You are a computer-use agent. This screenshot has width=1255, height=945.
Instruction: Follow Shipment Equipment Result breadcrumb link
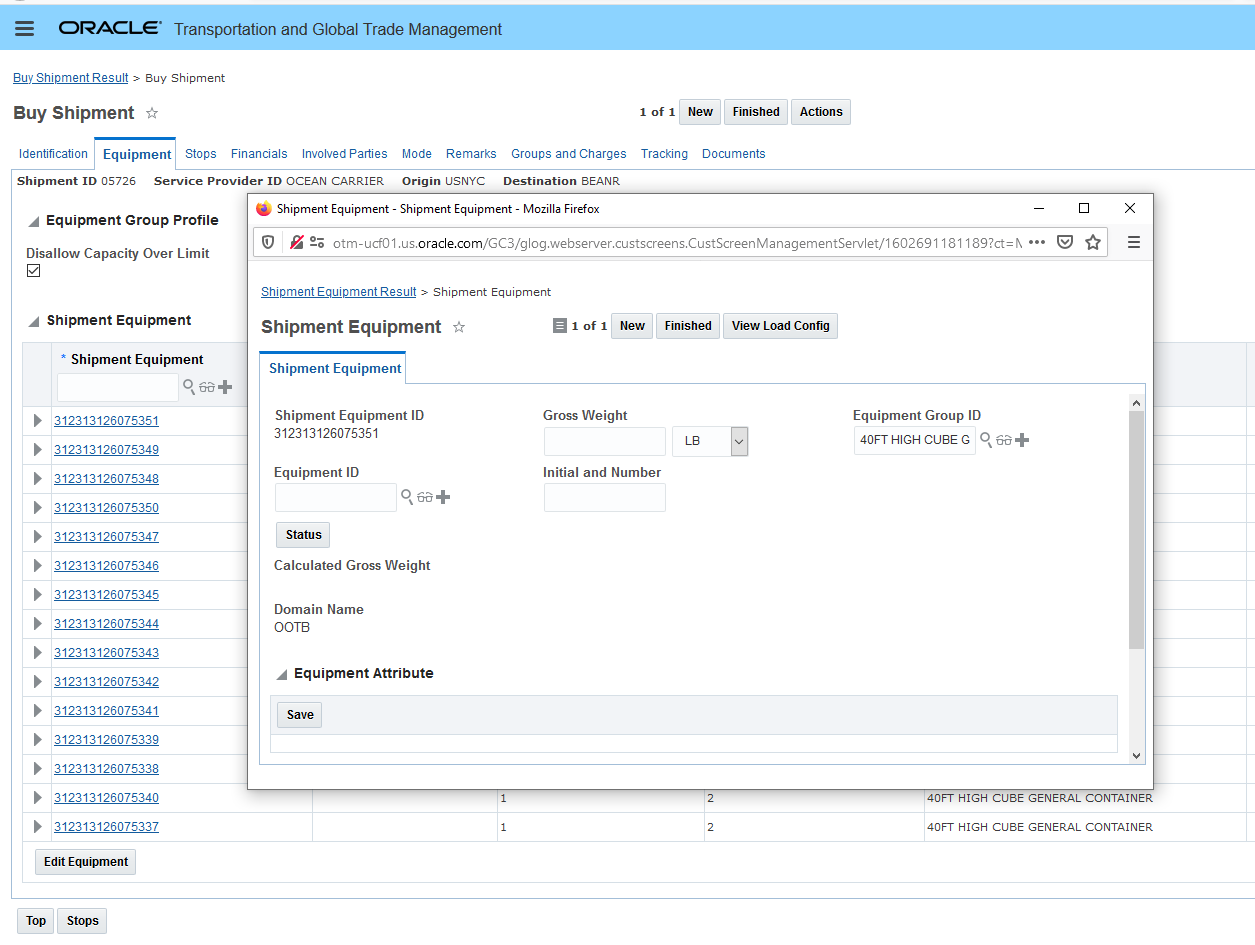pos(339,292)
